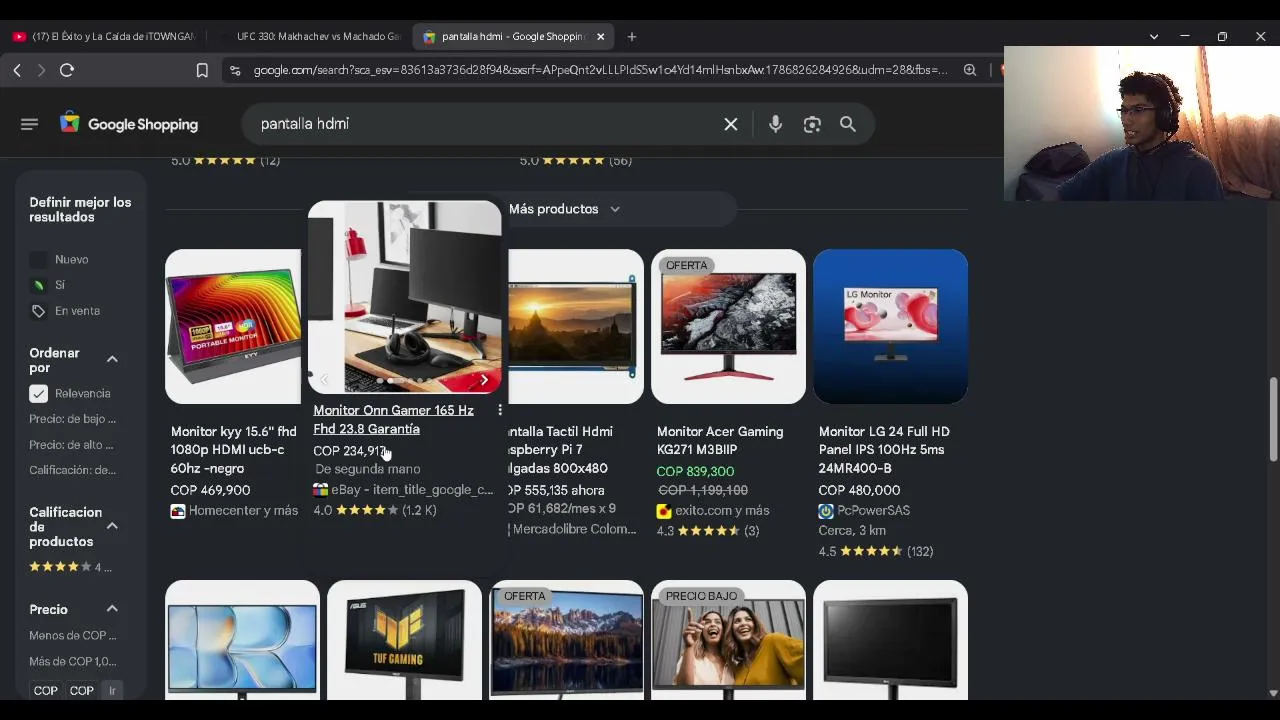
Task: Select Menos de COP price filter
Action: pyautogui.click(x=72, y=635)
